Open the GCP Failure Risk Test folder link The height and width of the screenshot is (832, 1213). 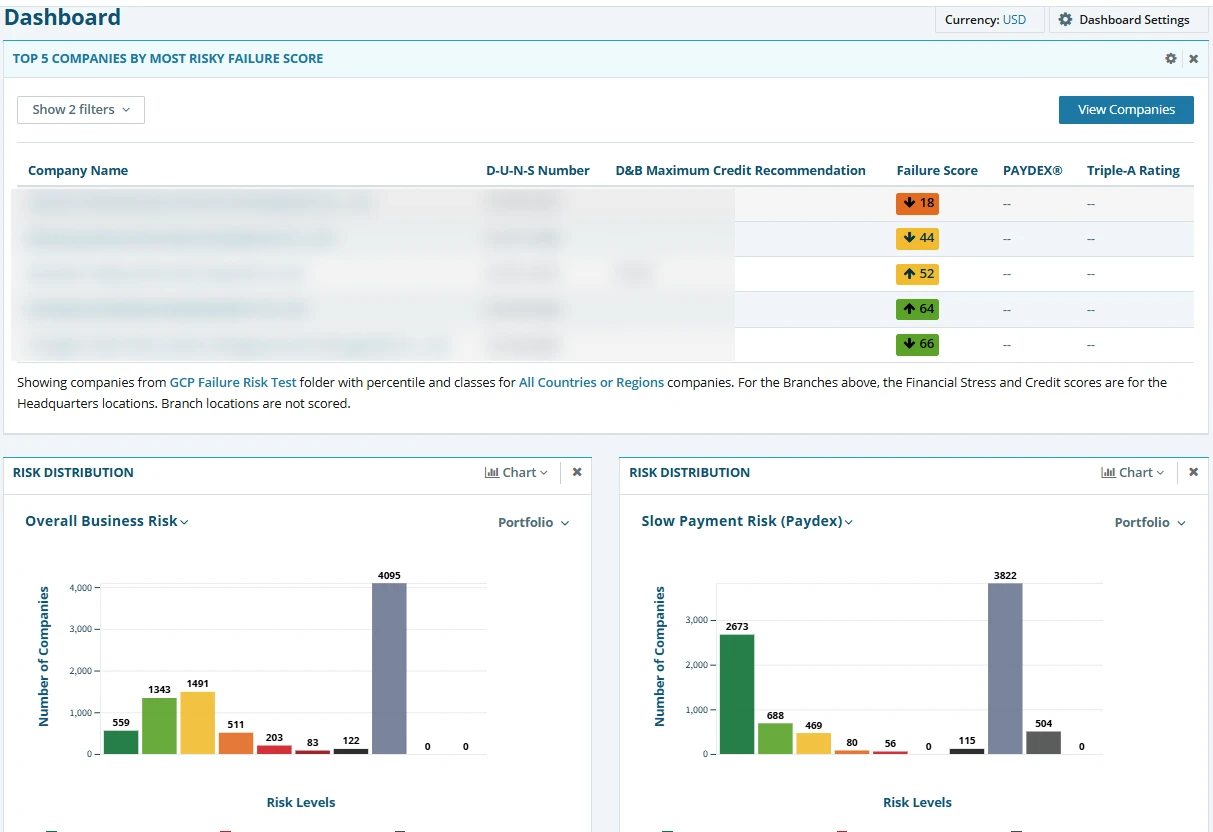coord(233,383)
